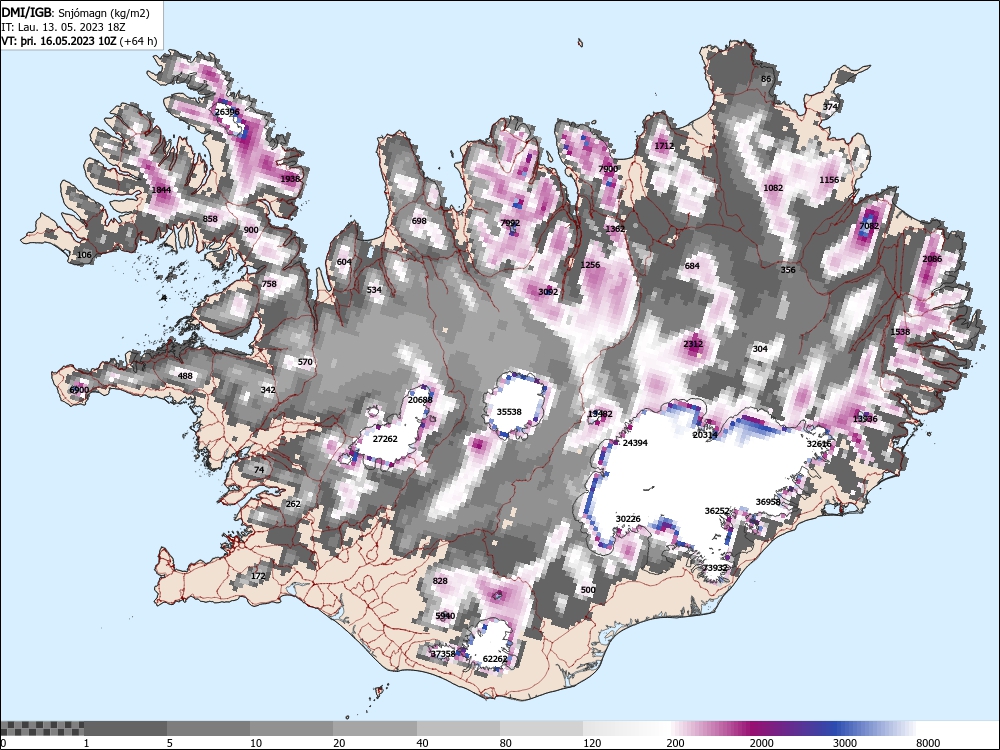The height and width of the screenshot is (750, 1000).
Task: Click the map value '500'
Action: [x=588, y=590]
